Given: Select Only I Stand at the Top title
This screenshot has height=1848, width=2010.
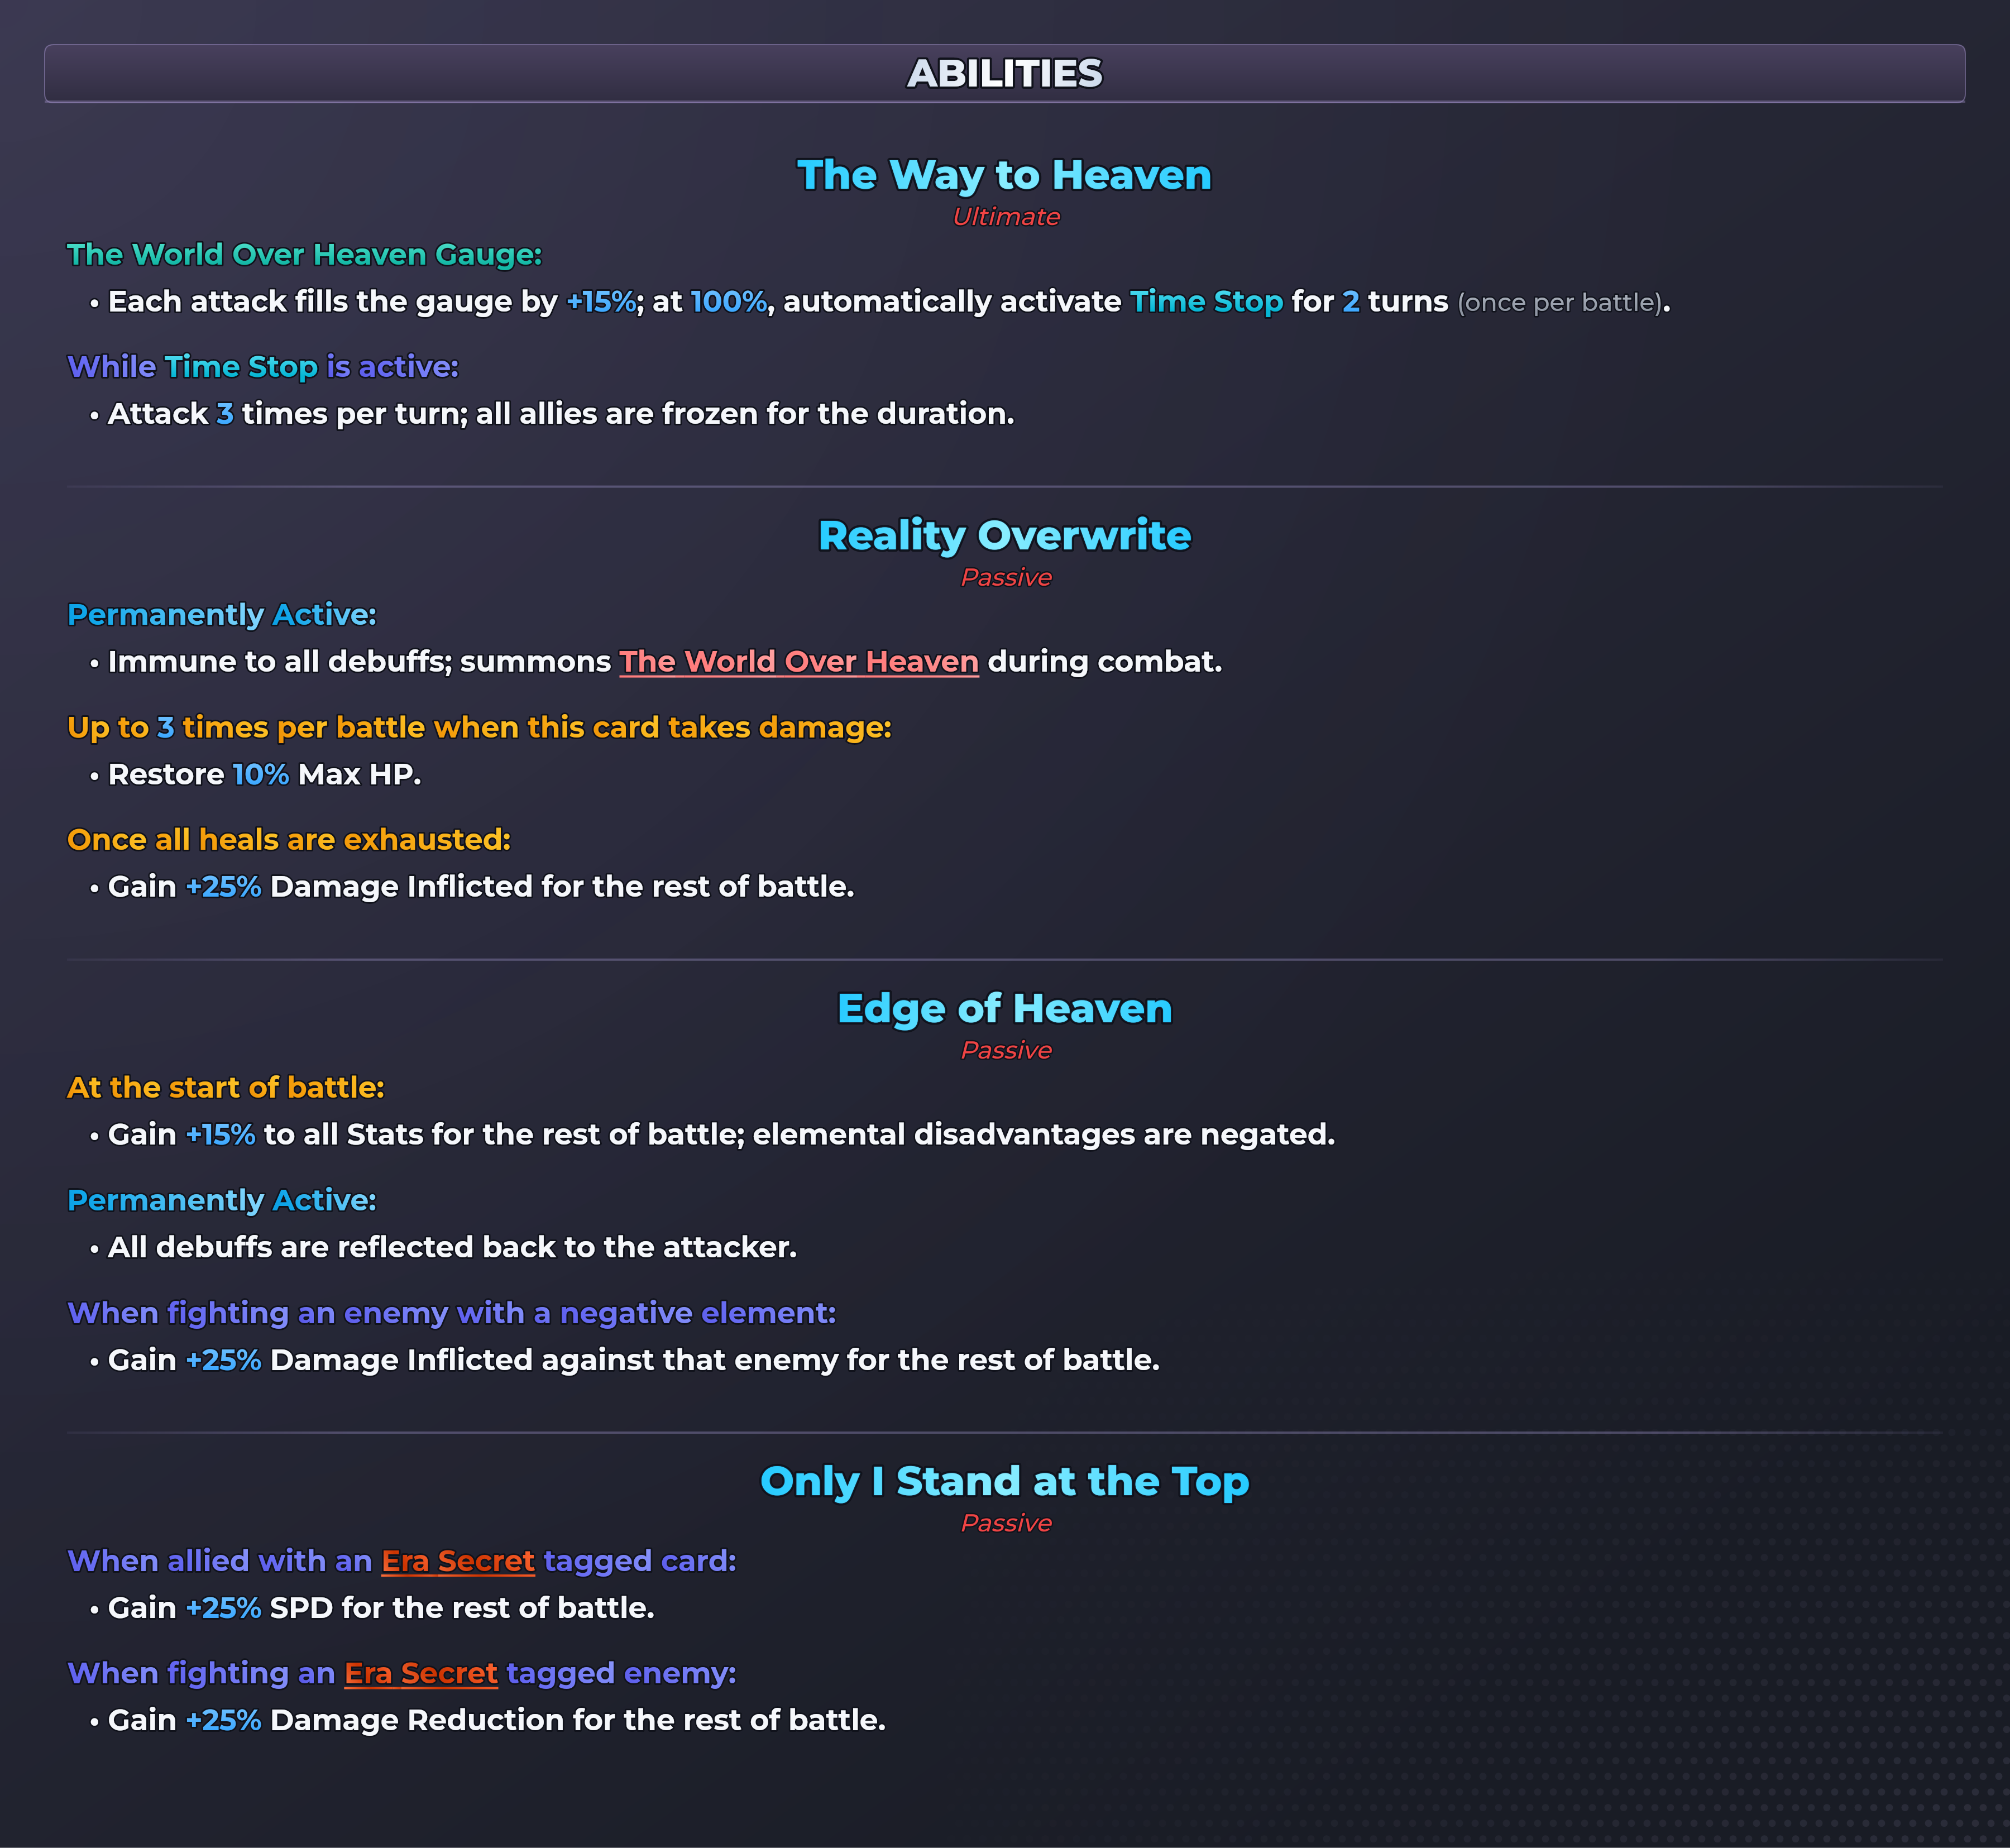Looking at the screenshot, I should 1005,1482.
